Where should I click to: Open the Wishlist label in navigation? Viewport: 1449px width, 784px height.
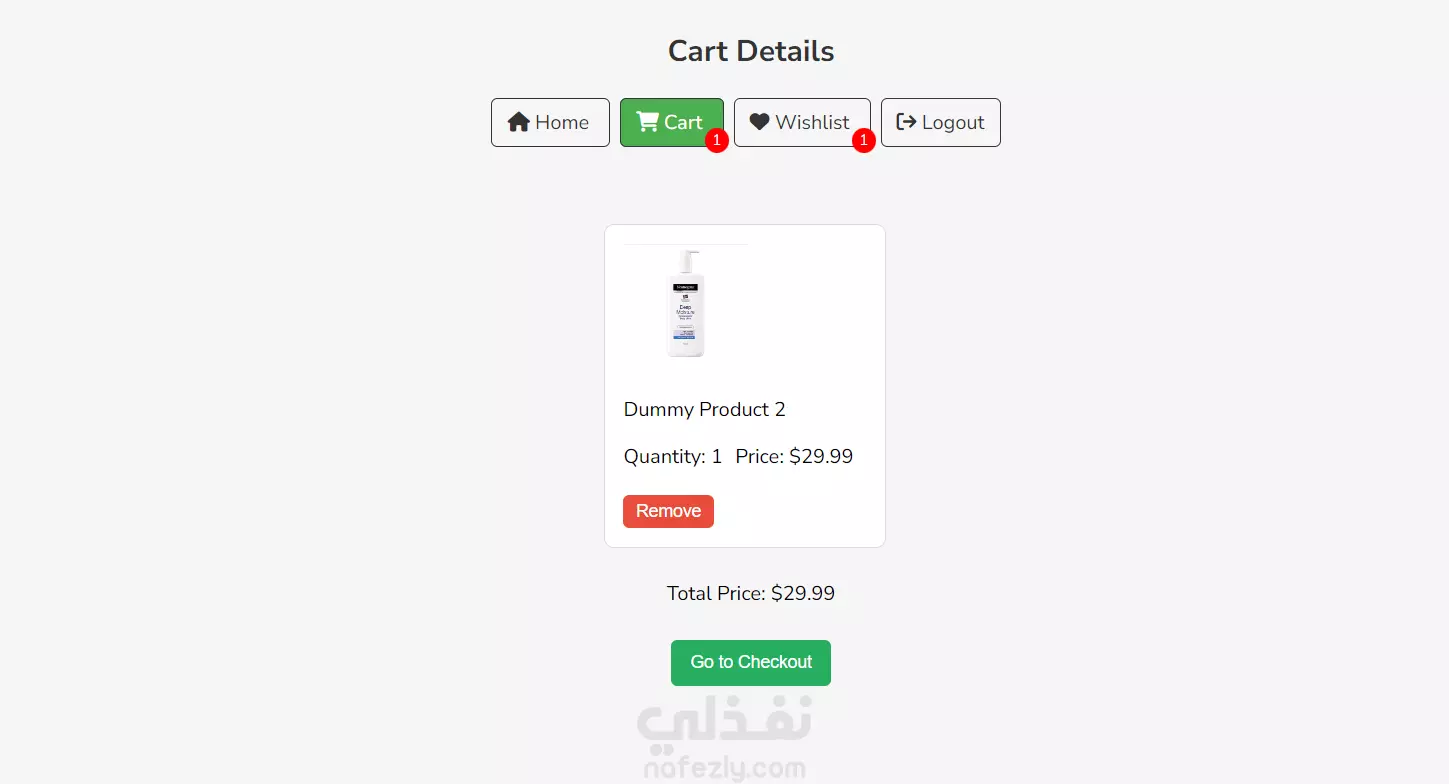812,122
